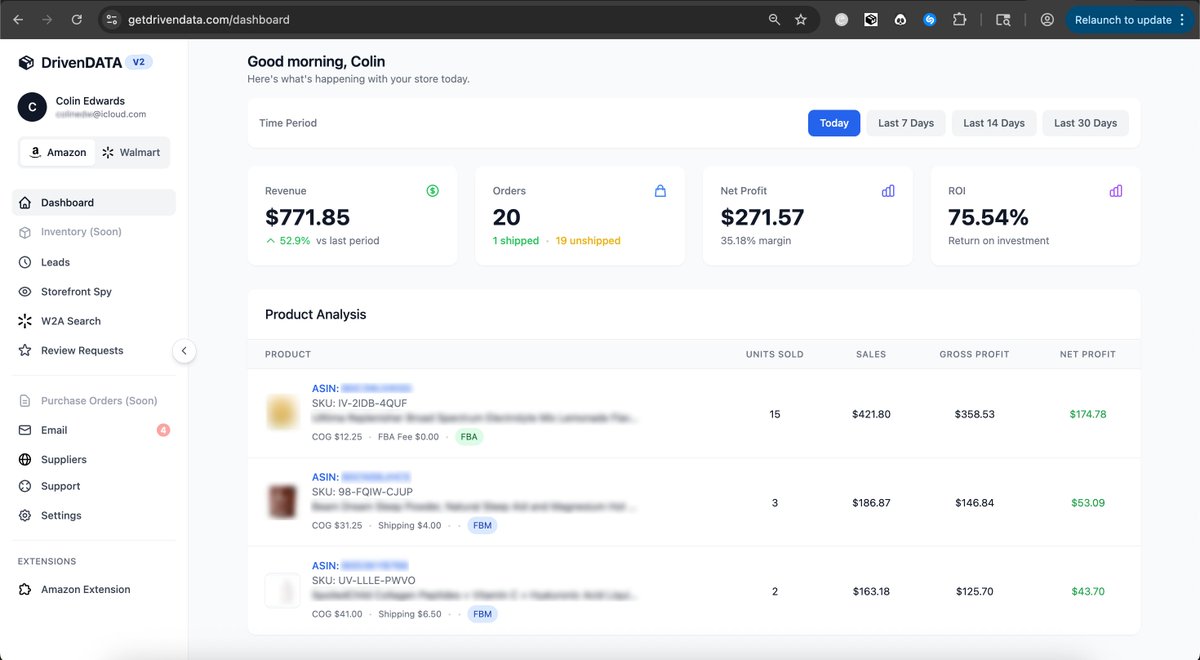Click the Storefront Spy eye icon
The height and width of the screenshot is (660, 1200).
coord(25,292)
